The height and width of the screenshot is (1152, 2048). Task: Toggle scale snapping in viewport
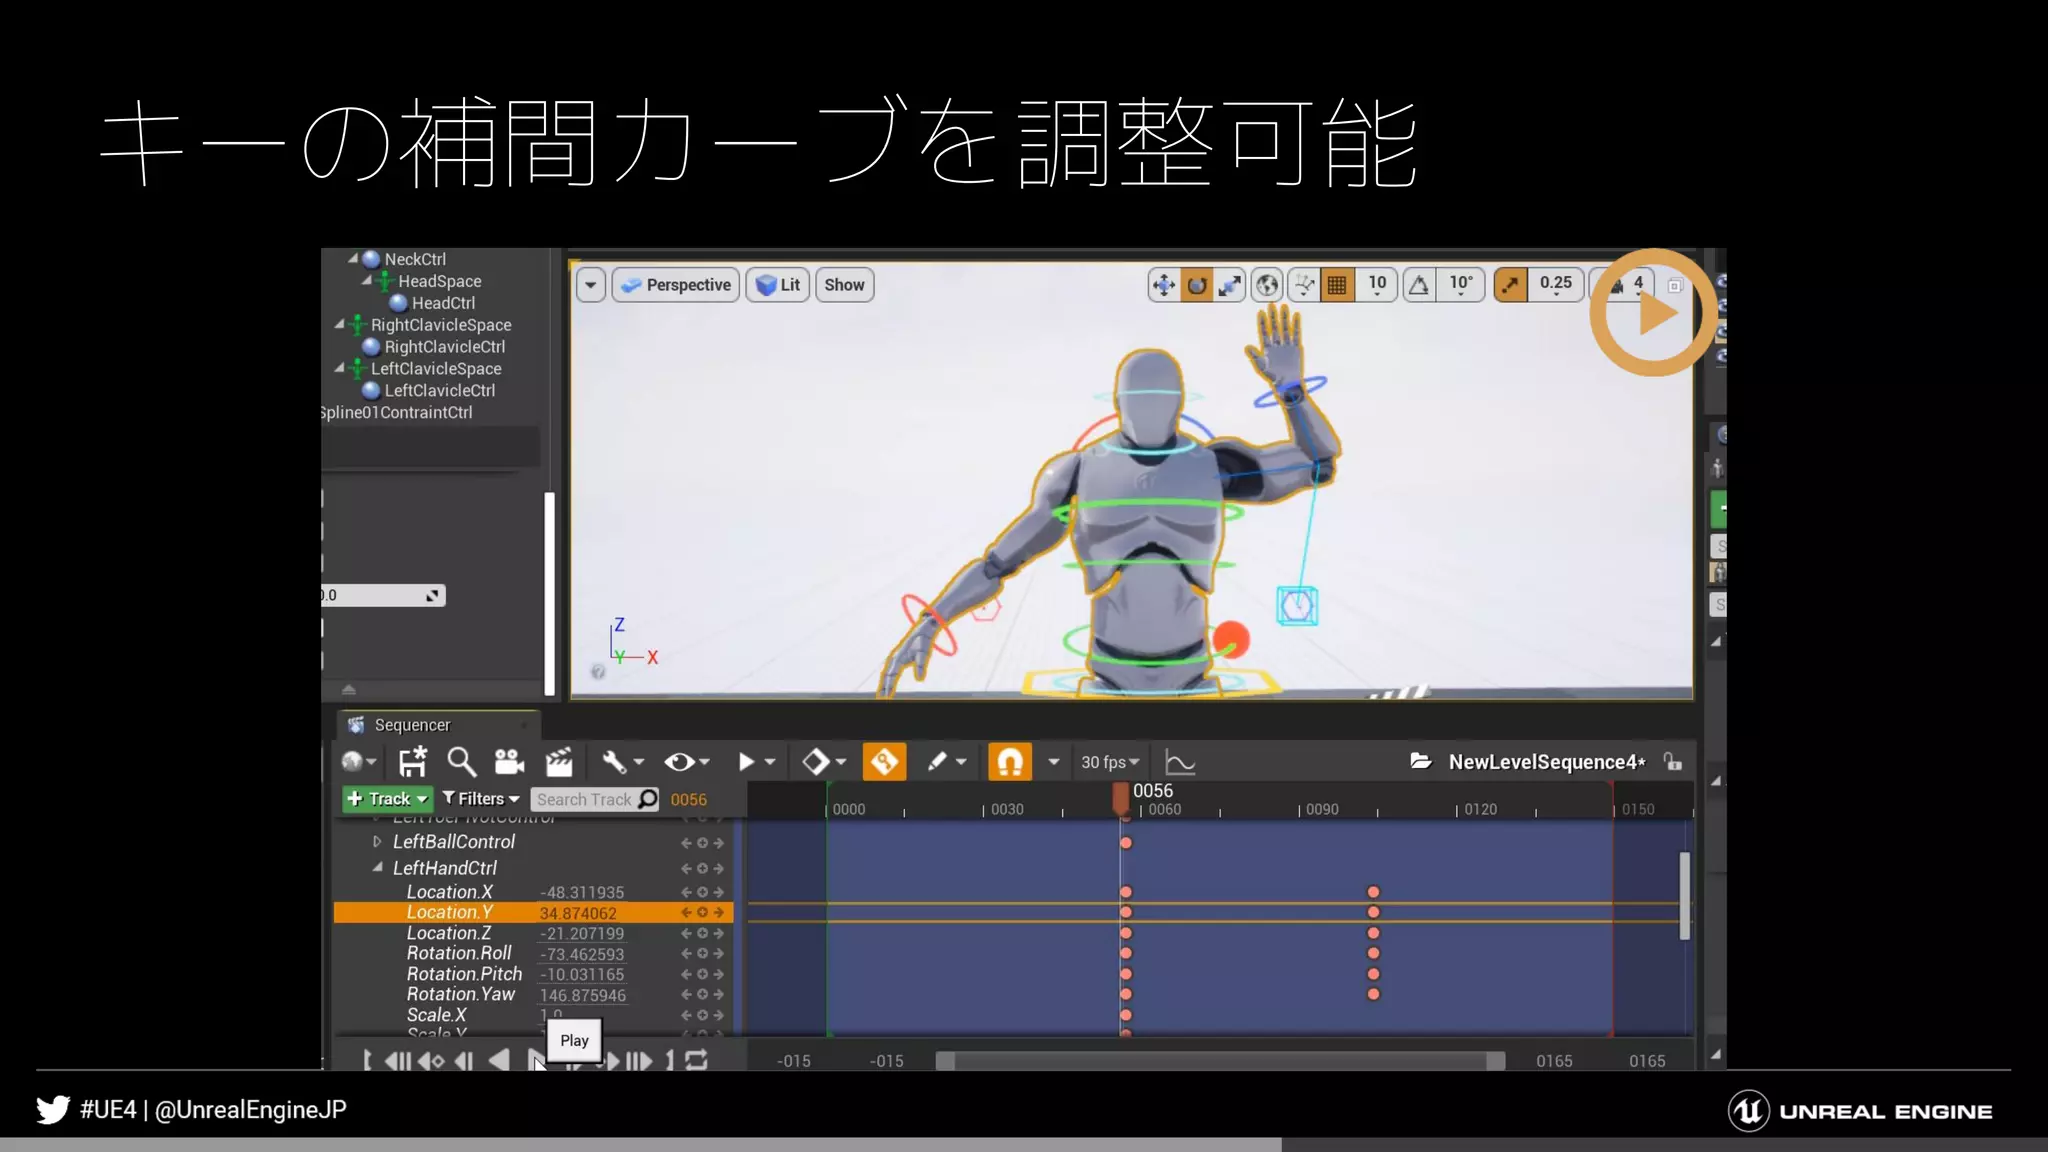pos(1510,285)
